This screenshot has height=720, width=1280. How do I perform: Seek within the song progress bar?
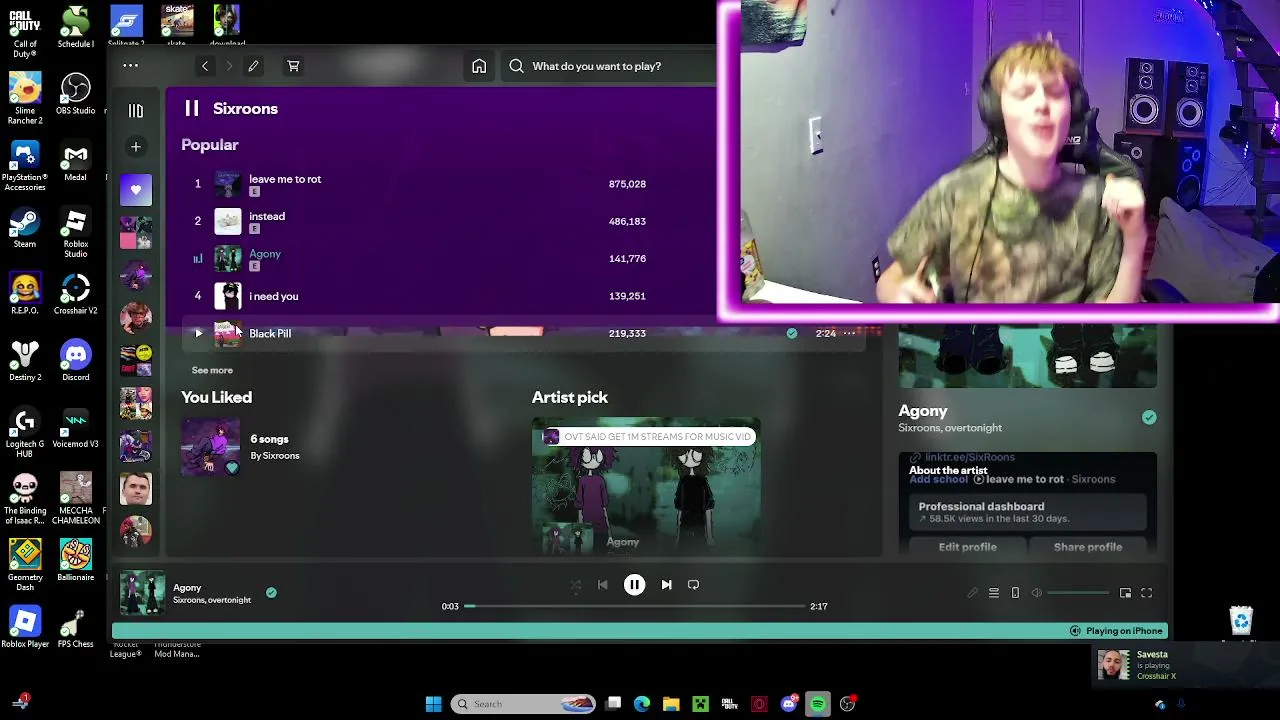click(x=635, y=606)
